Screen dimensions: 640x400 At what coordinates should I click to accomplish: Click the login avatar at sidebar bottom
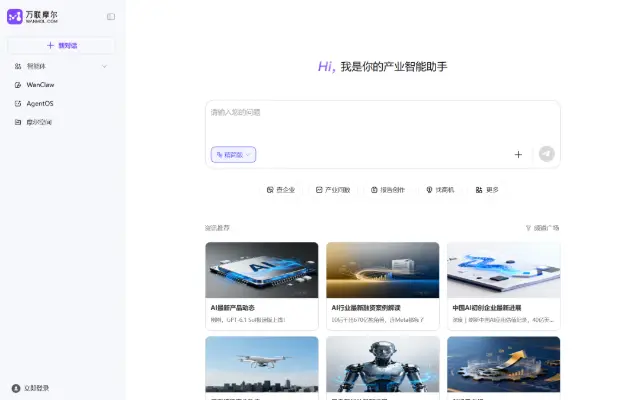click(x=16, y=388)
